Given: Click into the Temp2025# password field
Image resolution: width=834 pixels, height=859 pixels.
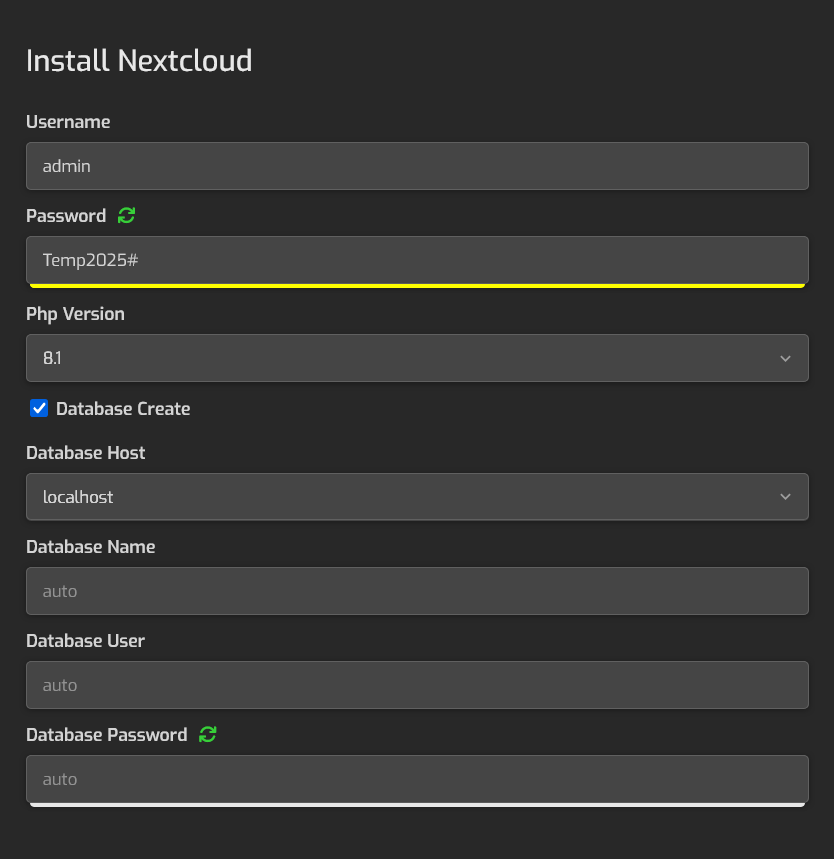Looking at the screenshot, I should click(x=418, y=260).
